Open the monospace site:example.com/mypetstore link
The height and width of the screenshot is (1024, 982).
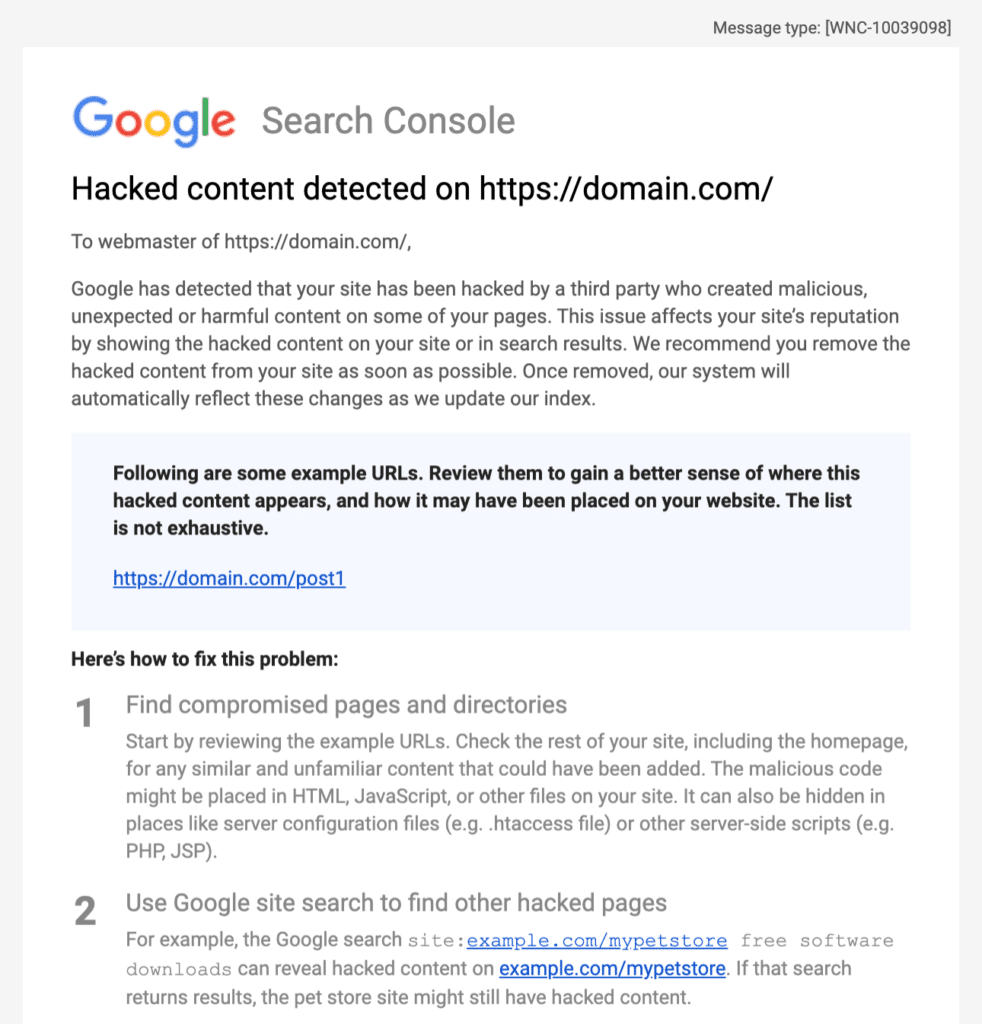point(597,940)
